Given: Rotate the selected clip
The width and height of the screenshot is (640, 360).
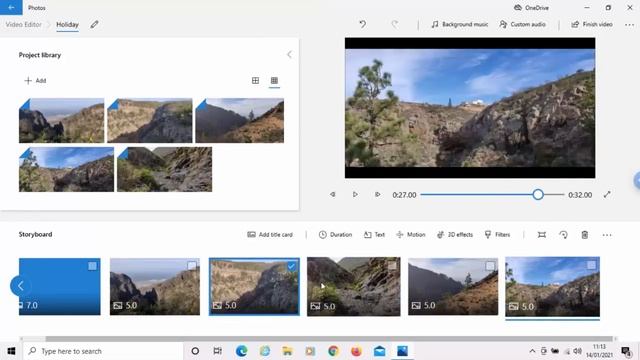Looking at the screenshot, I should click(x=563, y=235).
